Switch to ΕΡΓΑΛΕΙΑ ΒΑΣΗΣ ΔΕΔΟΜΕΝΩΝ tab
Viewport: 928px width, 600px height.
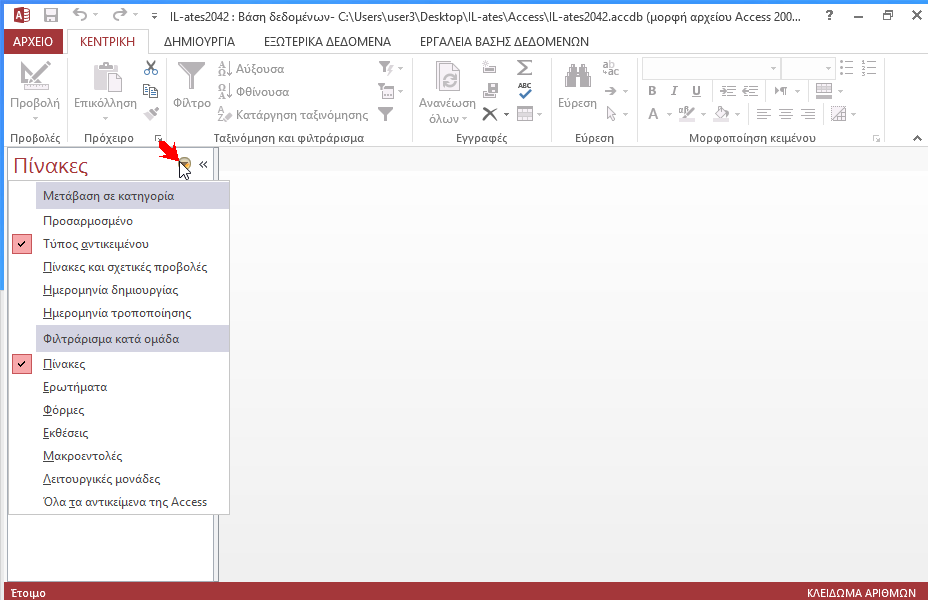coord(504,41)
